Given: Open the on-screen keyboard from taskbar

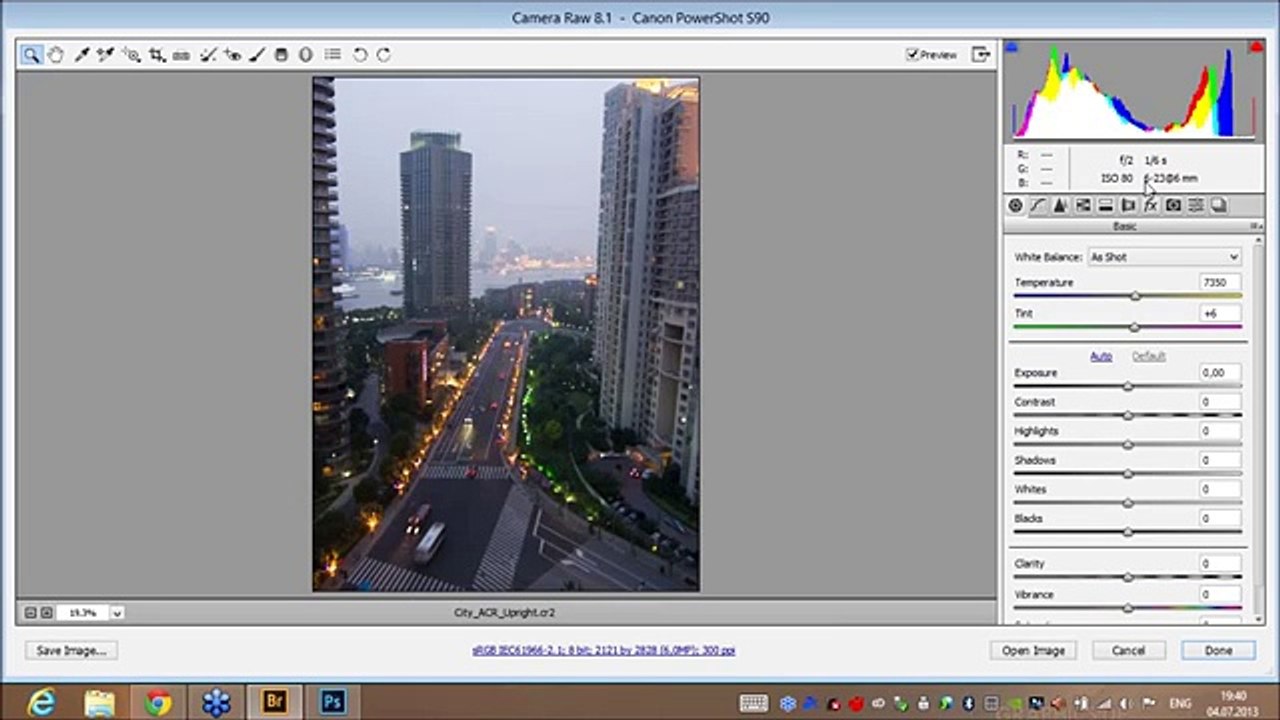Looking at the screenshot, I should pyautogui.click(x=753, y=704).
